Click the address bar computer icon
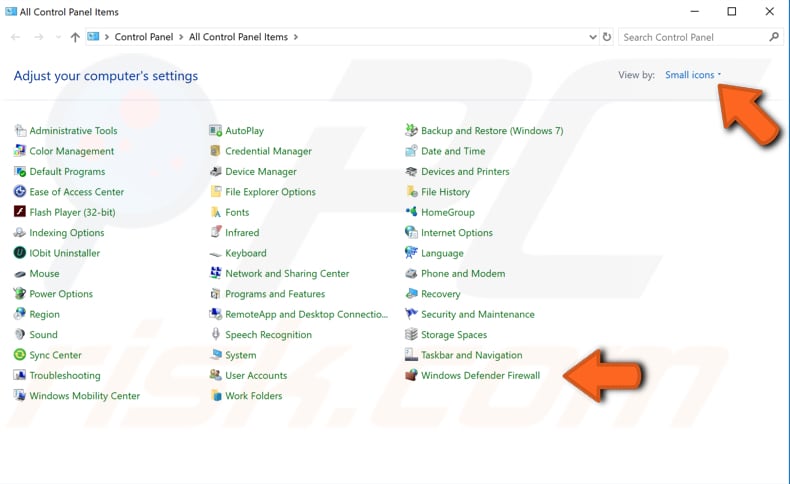 tap(93, 36)
